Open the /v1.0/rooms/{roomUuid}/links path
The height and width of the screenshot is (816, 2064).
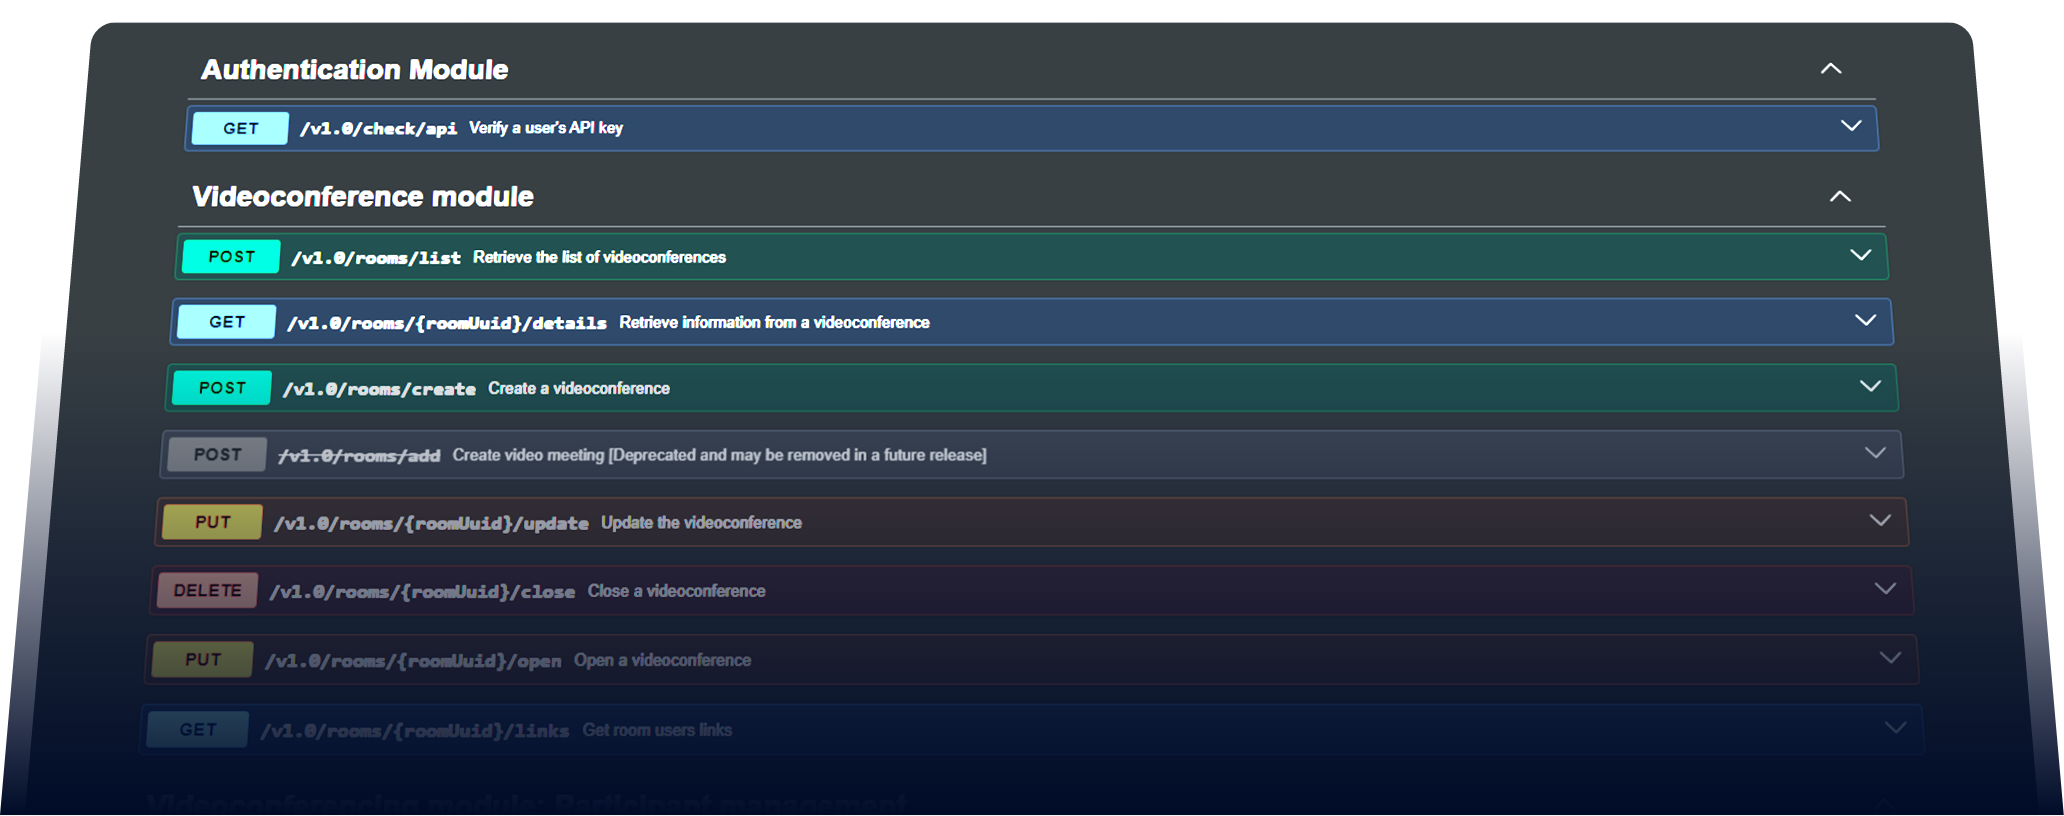[x=414, y=731]
